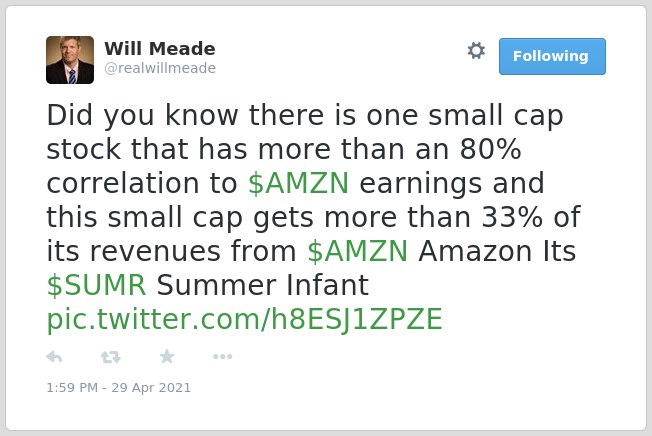Image resolution: width=652 pixels, height=436 pixels.
Task: Open the pic.twitter.com/h8ESJ1ZPZE image link
Action: pos(244,319)
